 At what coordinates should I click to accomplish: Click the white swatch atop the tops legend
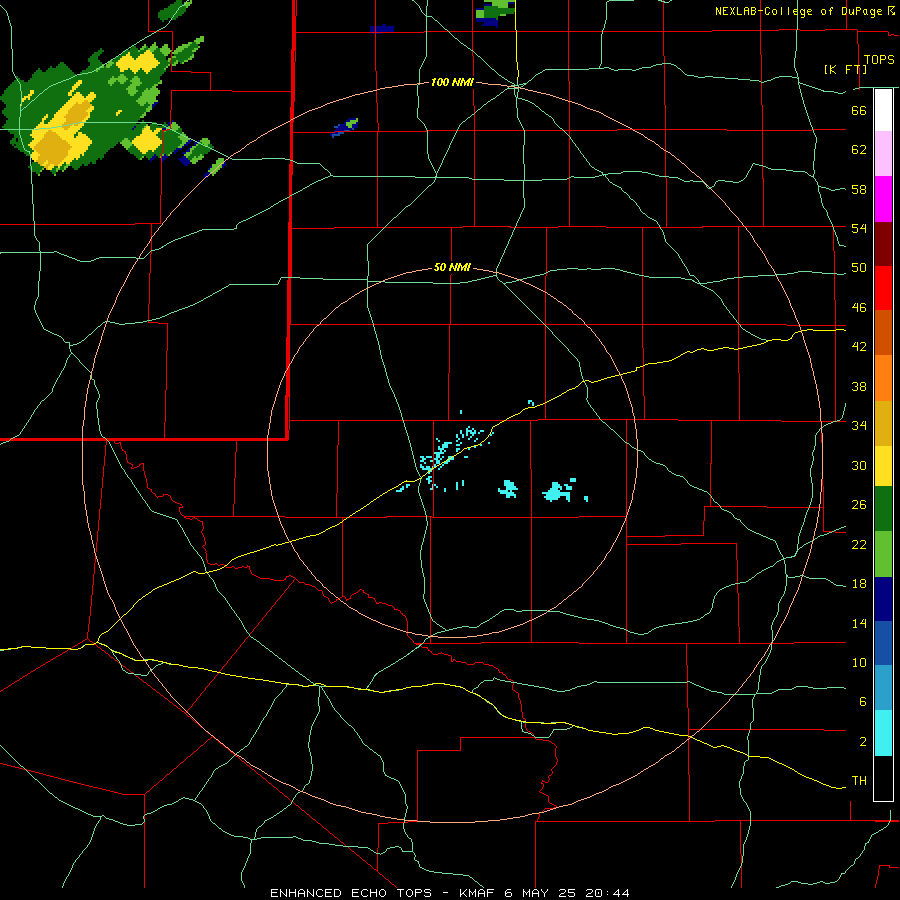[883, 110]
